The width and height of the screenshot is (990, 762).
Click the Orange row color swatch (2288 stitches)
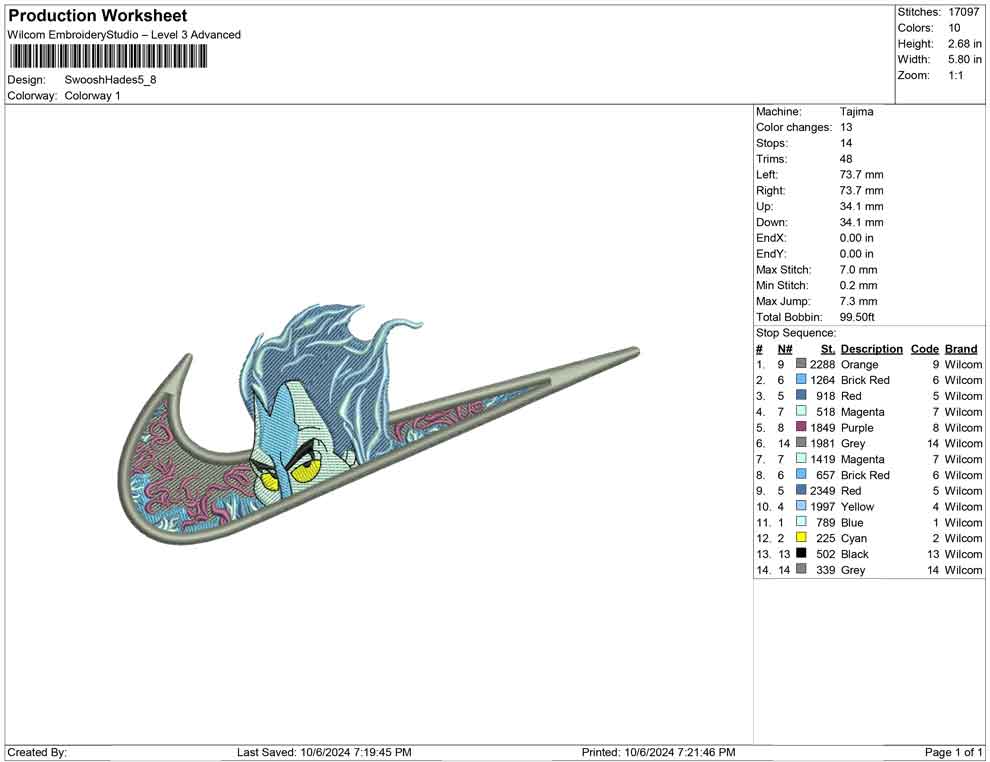point(801,364)
